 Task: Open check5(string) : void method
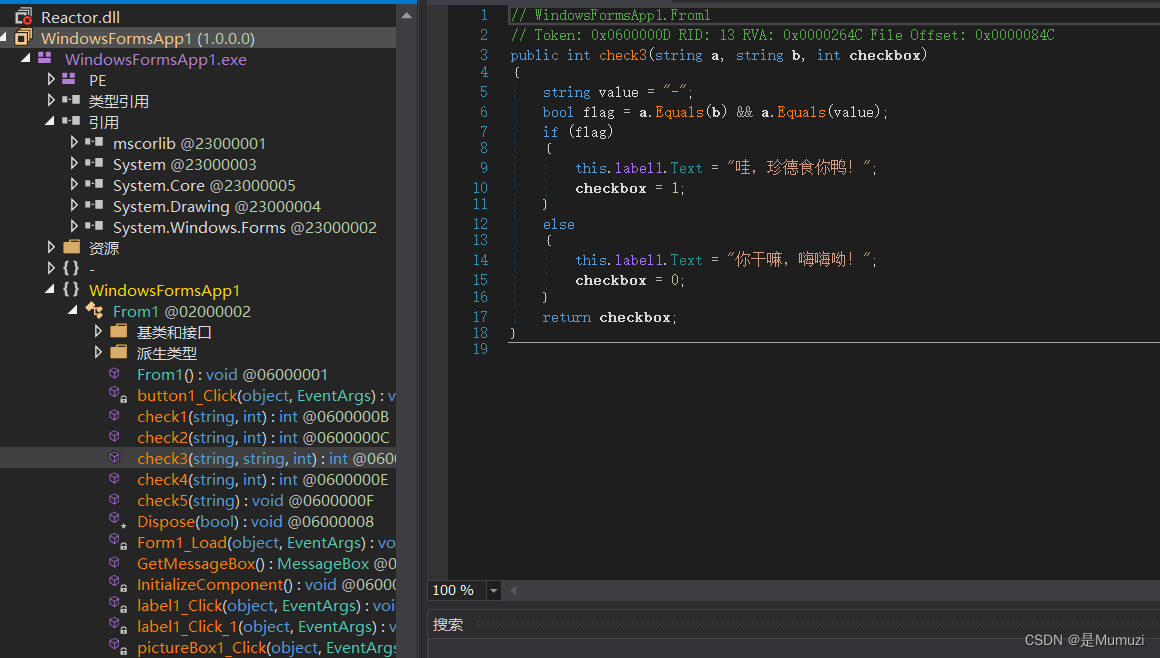pyautogui.click(x=255, y=500)
